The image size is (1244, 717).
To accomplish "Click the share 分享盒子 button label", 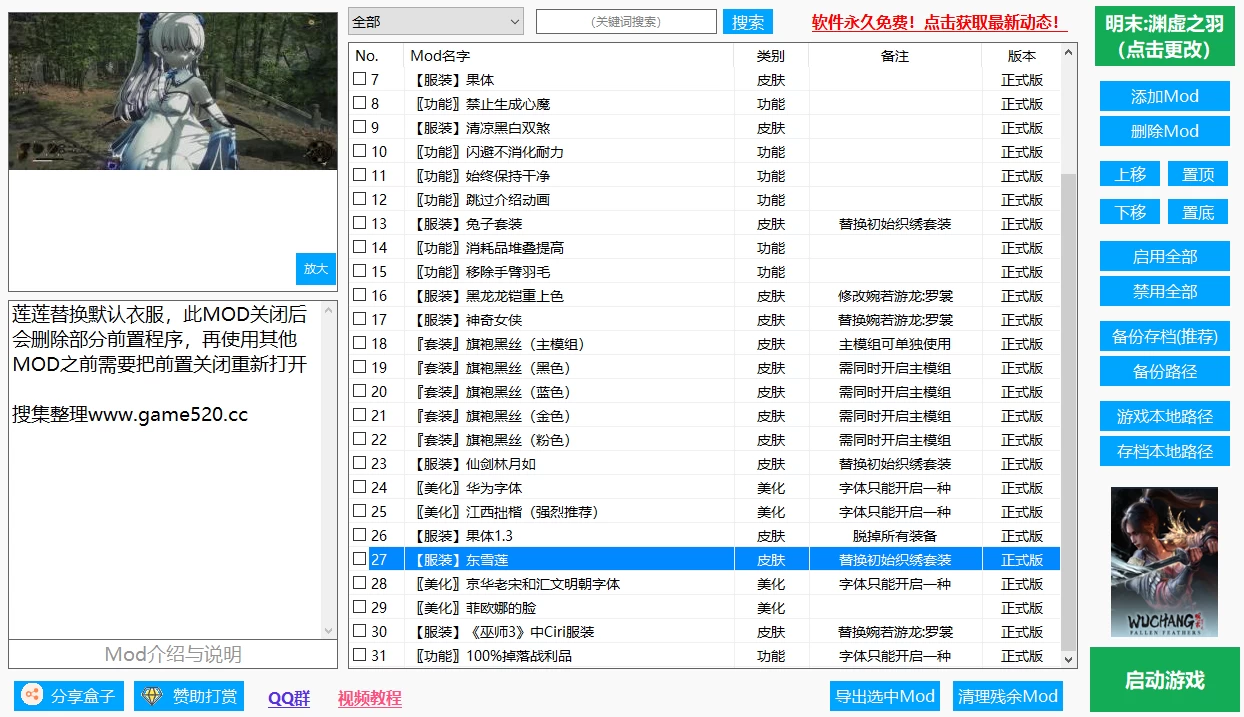I will click(84, 696).
